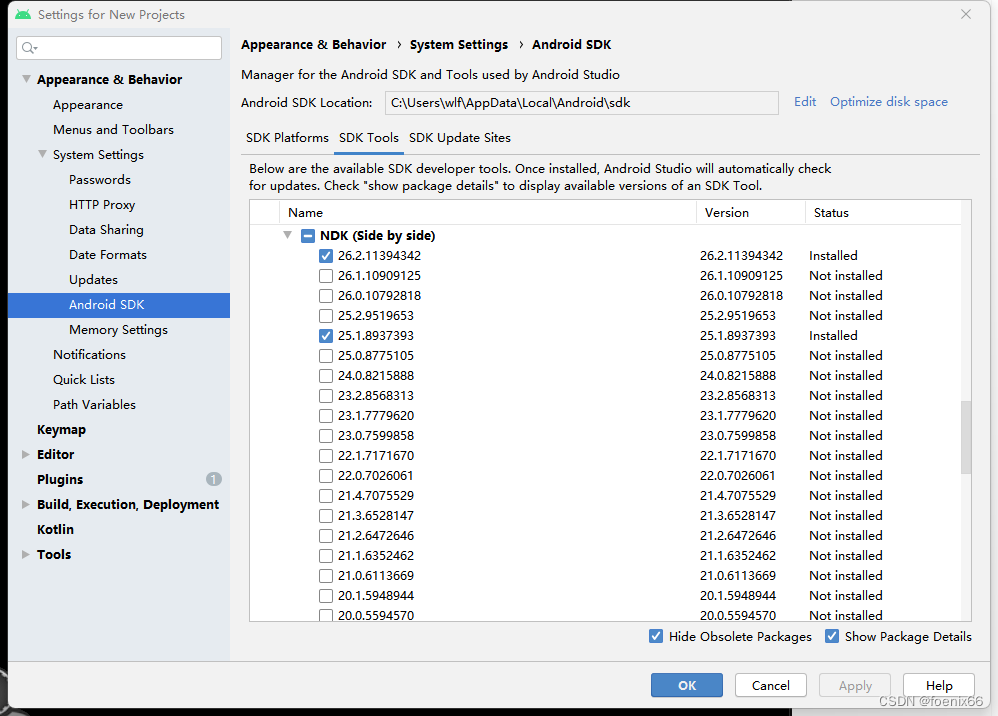
Task: Expand the Tools section in sidebar
Action: [24, 554]
